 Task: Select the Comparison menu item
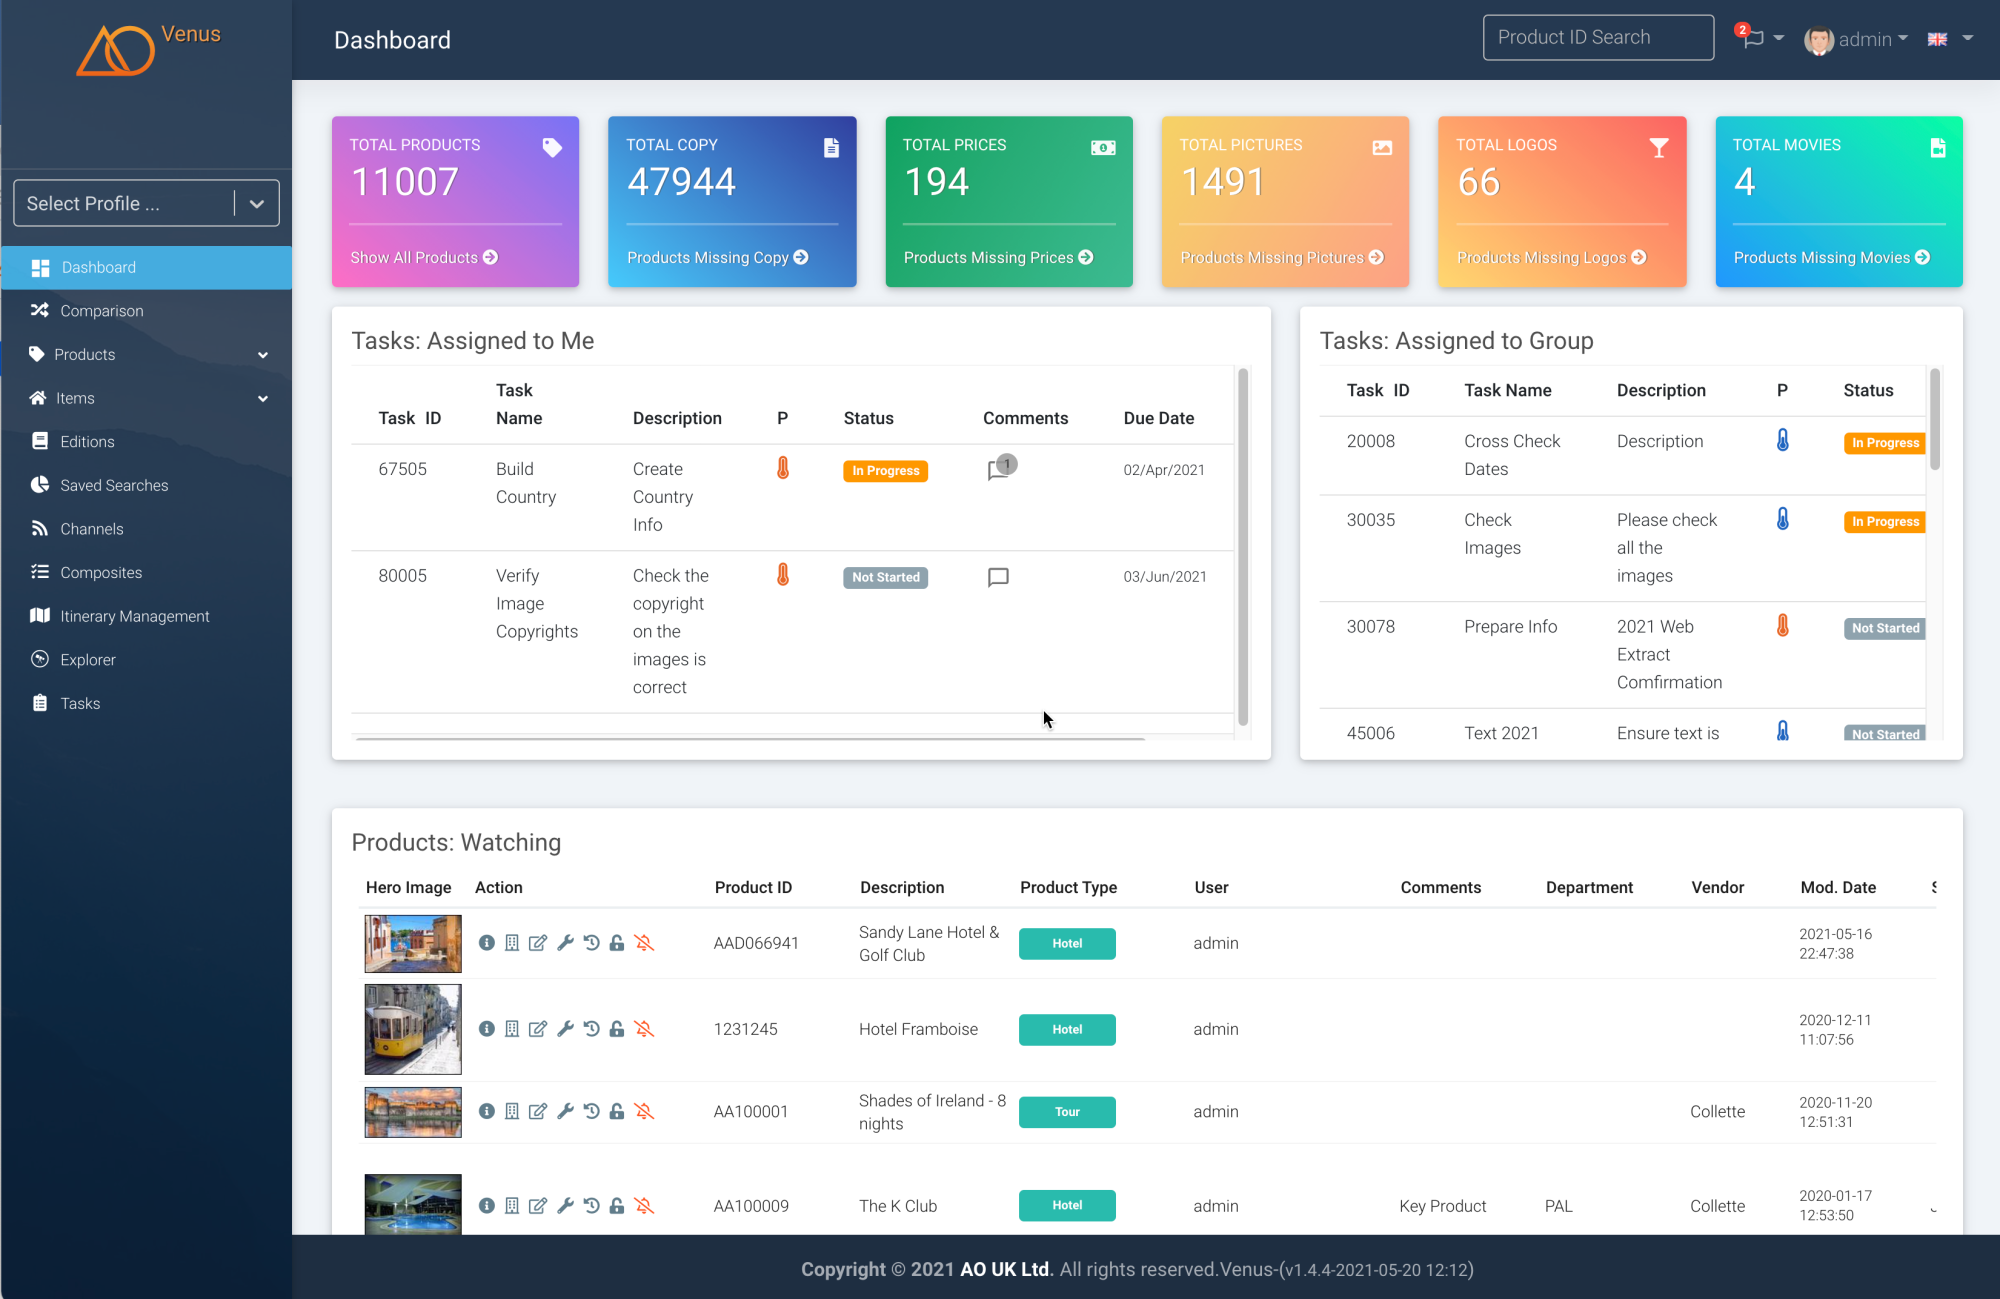click(x=101, y=311)
